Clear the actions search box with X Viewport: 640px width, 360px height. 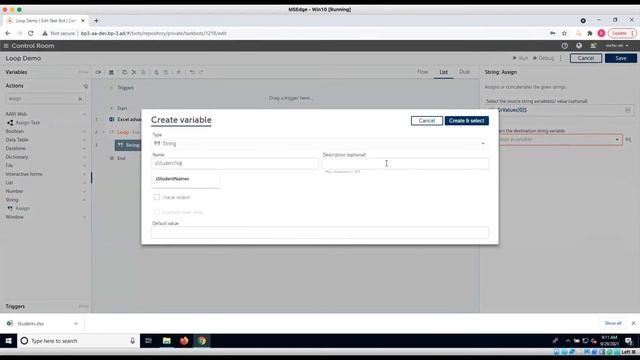80,99
